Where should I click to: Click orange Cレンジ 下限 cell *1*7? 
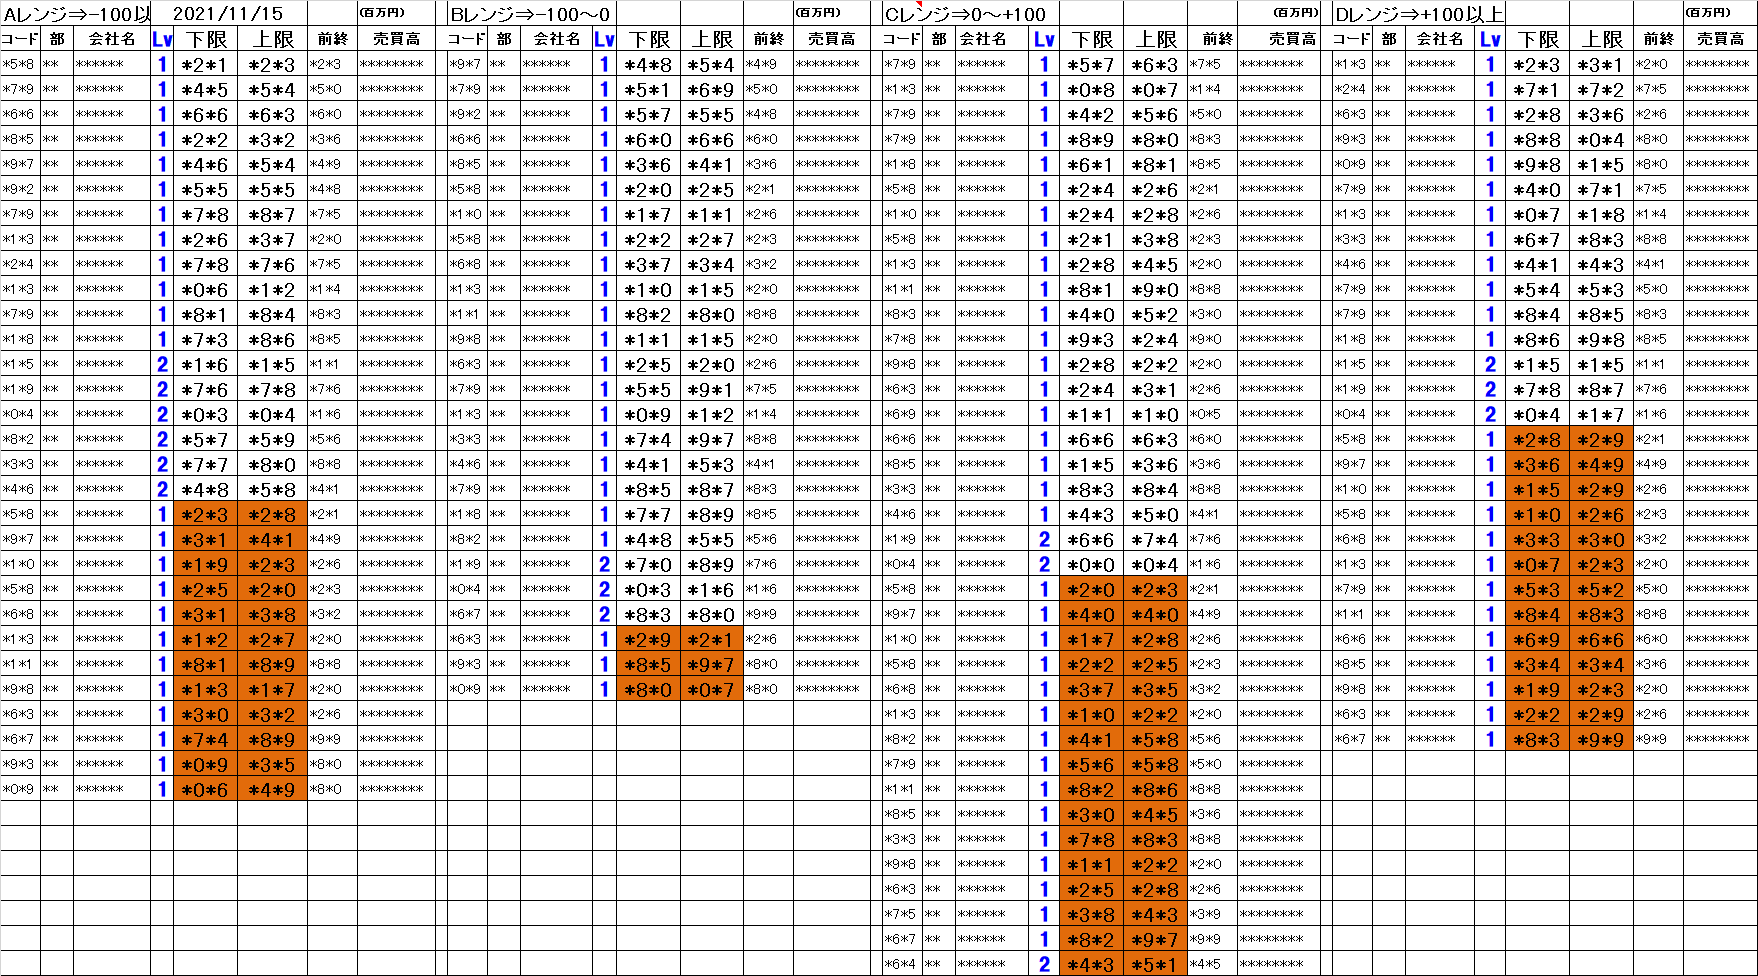coord(1092,639)
